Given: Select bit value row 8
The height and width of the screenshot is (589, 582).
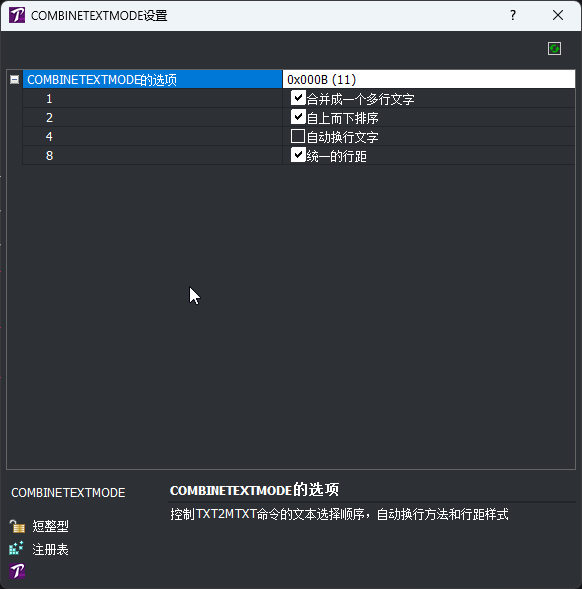Looking at the screenshot, I should pyautogui.click(x=153, y=155).
